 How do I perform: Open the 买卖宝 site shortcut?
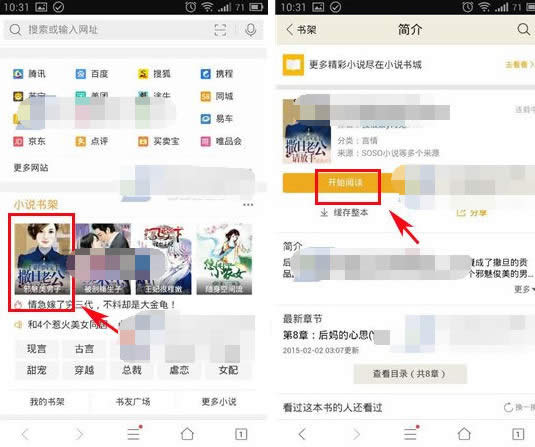(x=159, y=141)
